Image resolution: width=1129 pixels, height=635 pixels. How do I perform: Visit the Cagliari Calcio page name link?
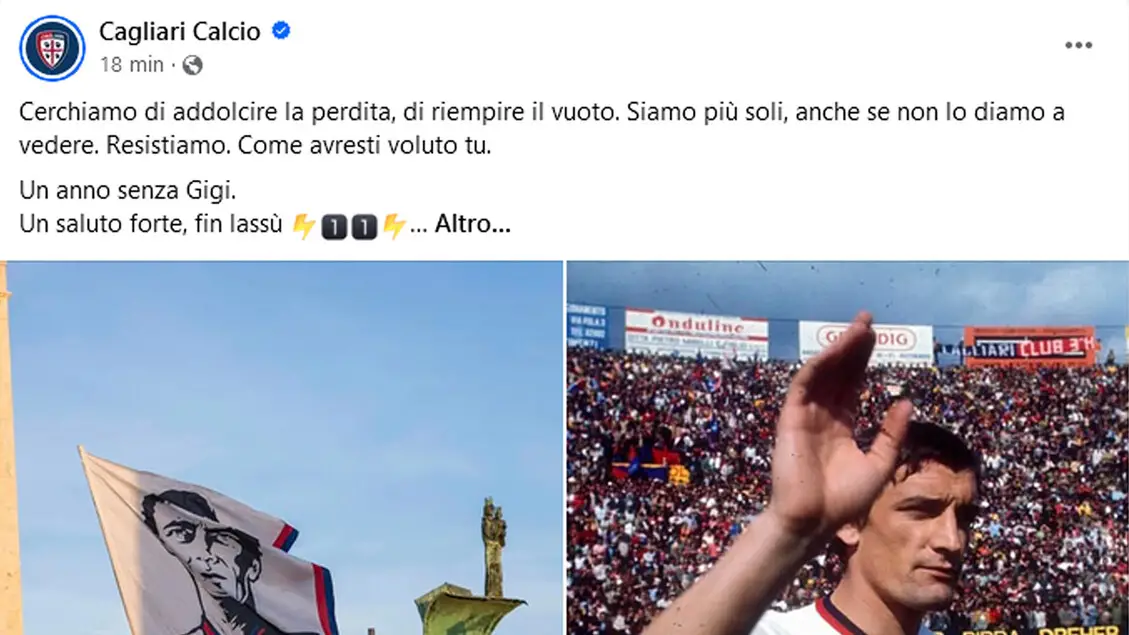click(x=179, y=32)
